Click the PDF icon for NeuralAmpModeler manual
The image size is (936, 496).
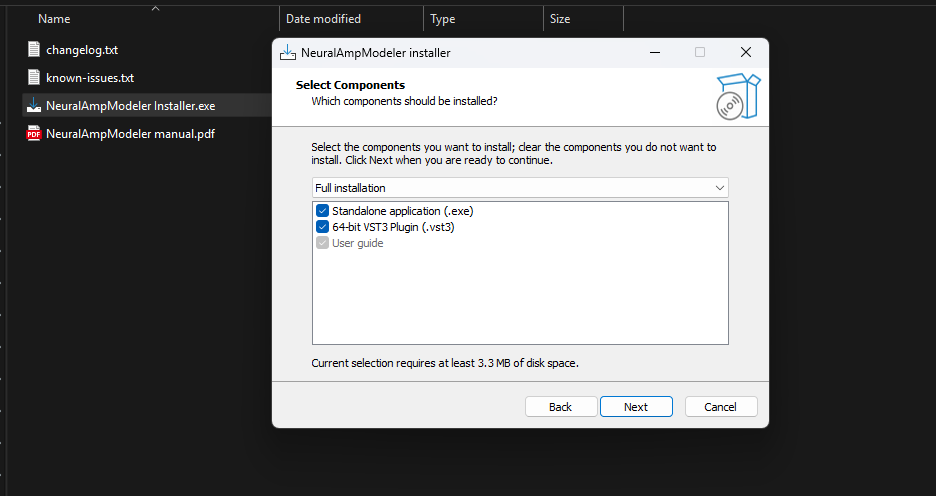tap(33, 133)
